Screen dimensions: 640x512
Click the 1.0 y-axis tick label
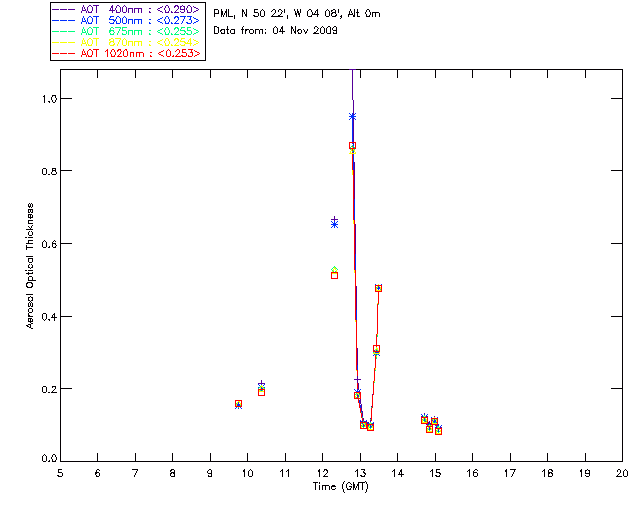49,99
